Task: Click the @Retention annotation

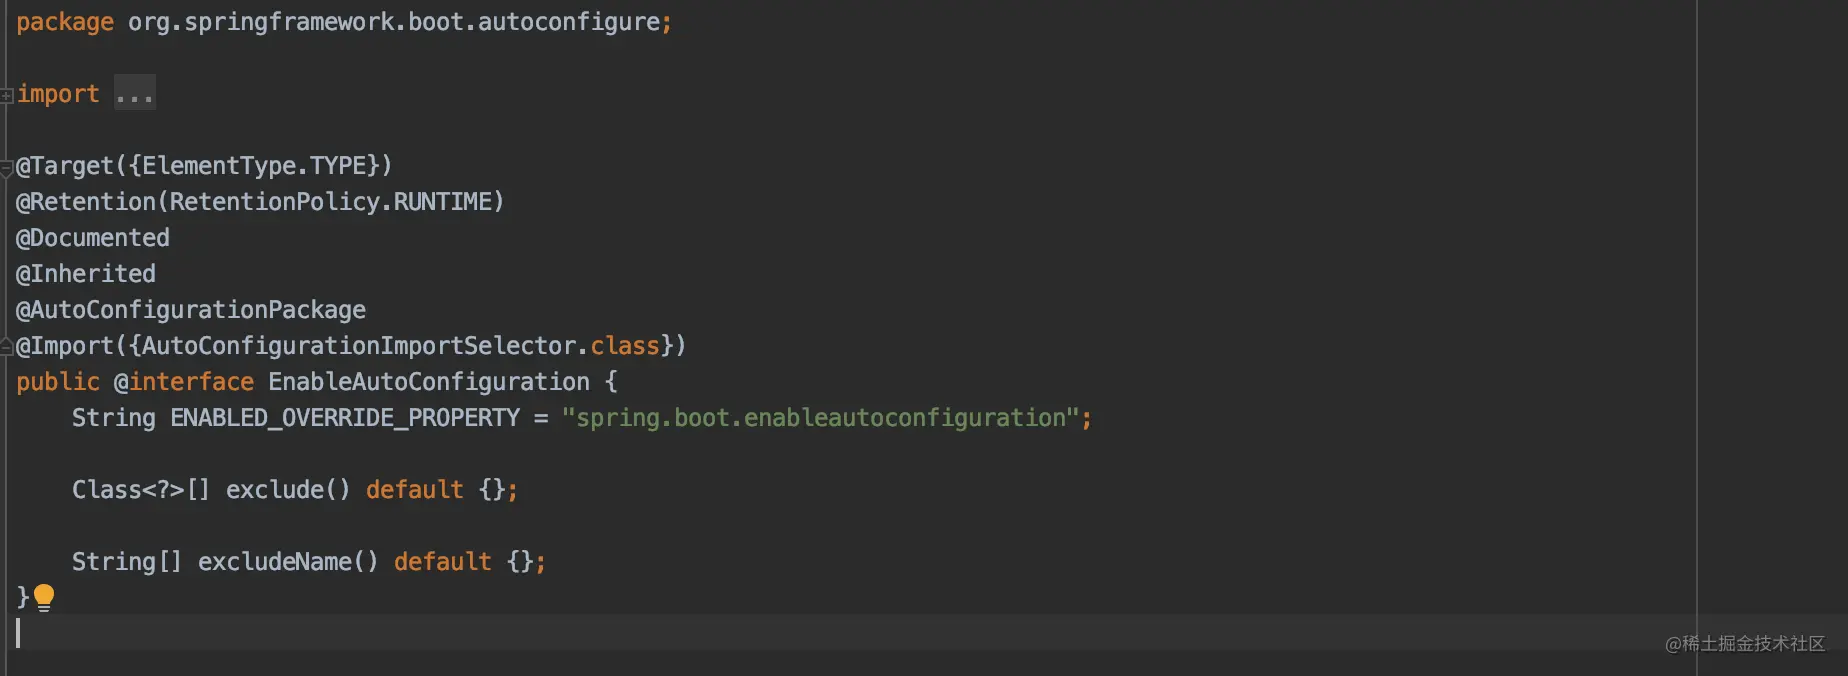Action: (86, 202)
